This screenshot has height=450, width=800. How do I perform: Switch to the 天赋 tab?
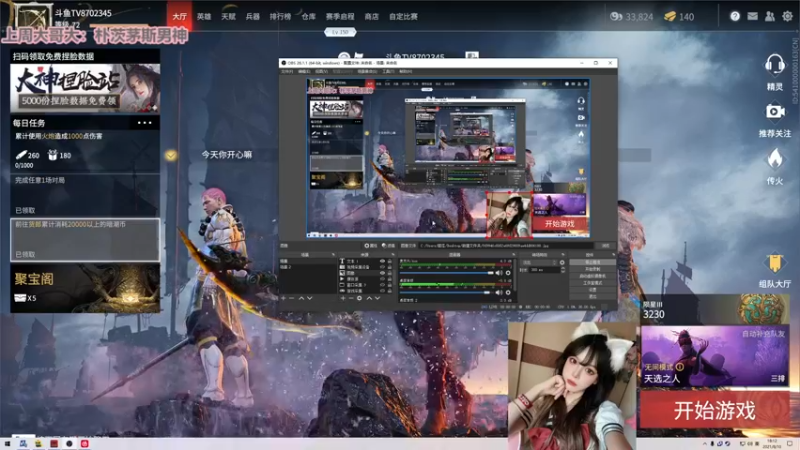(x=229, y=16)
